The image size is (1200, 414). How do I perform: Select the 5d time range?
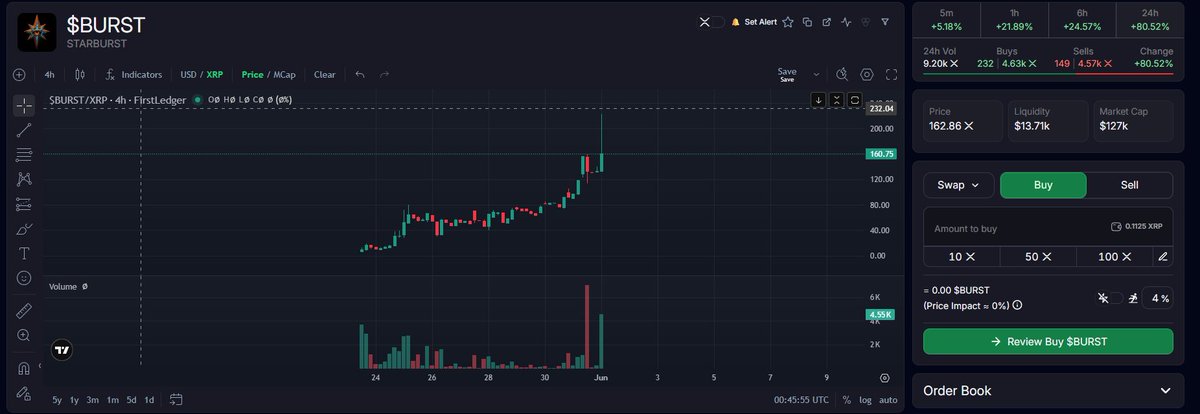[131, 400]
